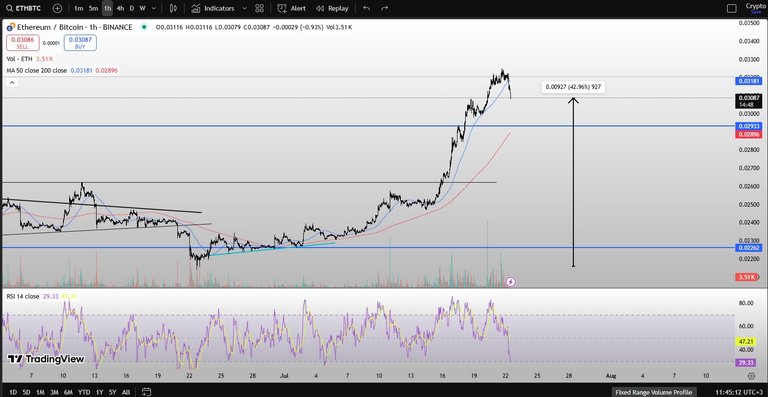Start bar Replay mode
This screenshot has height=397, width=768.
333,8
